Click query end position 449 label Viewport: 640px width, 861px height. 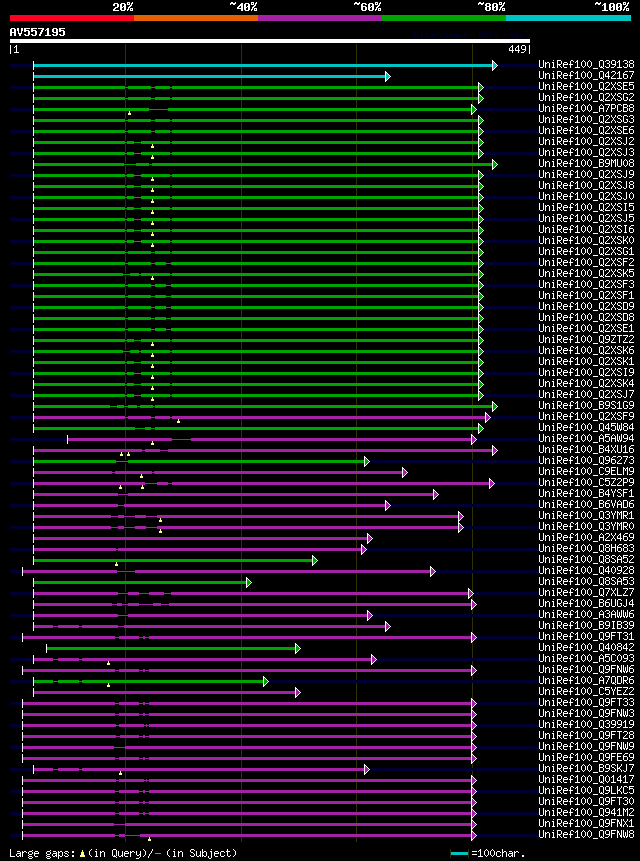click(518, 50)
